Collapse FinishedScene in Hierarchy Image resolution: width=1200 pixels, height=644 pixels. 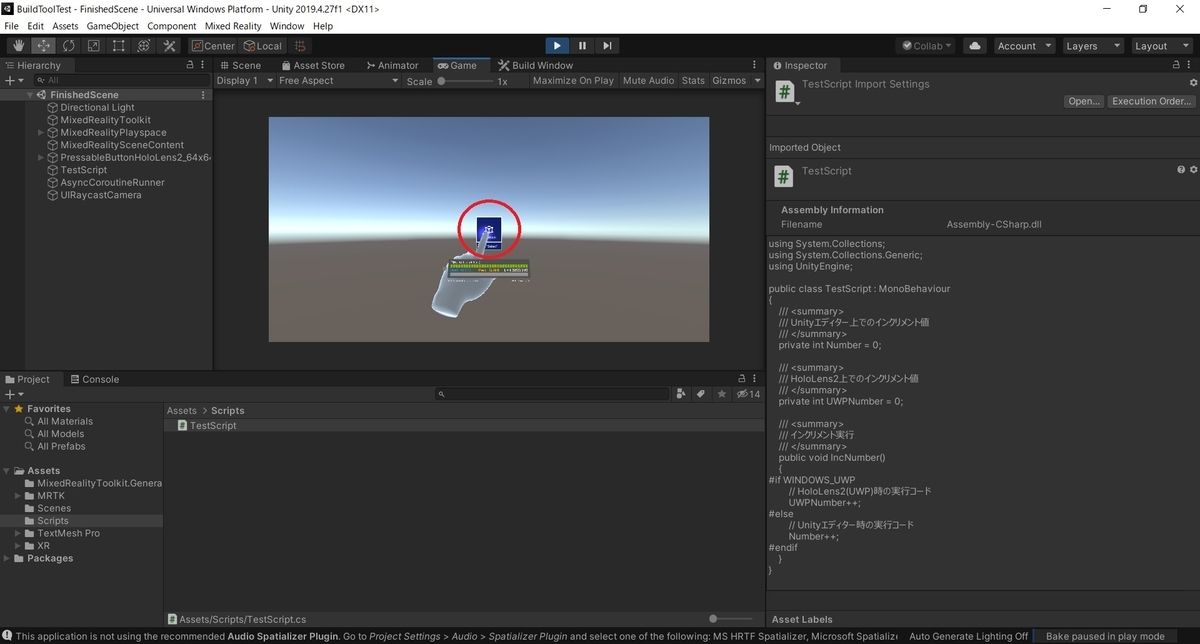(x=30, y=95)
